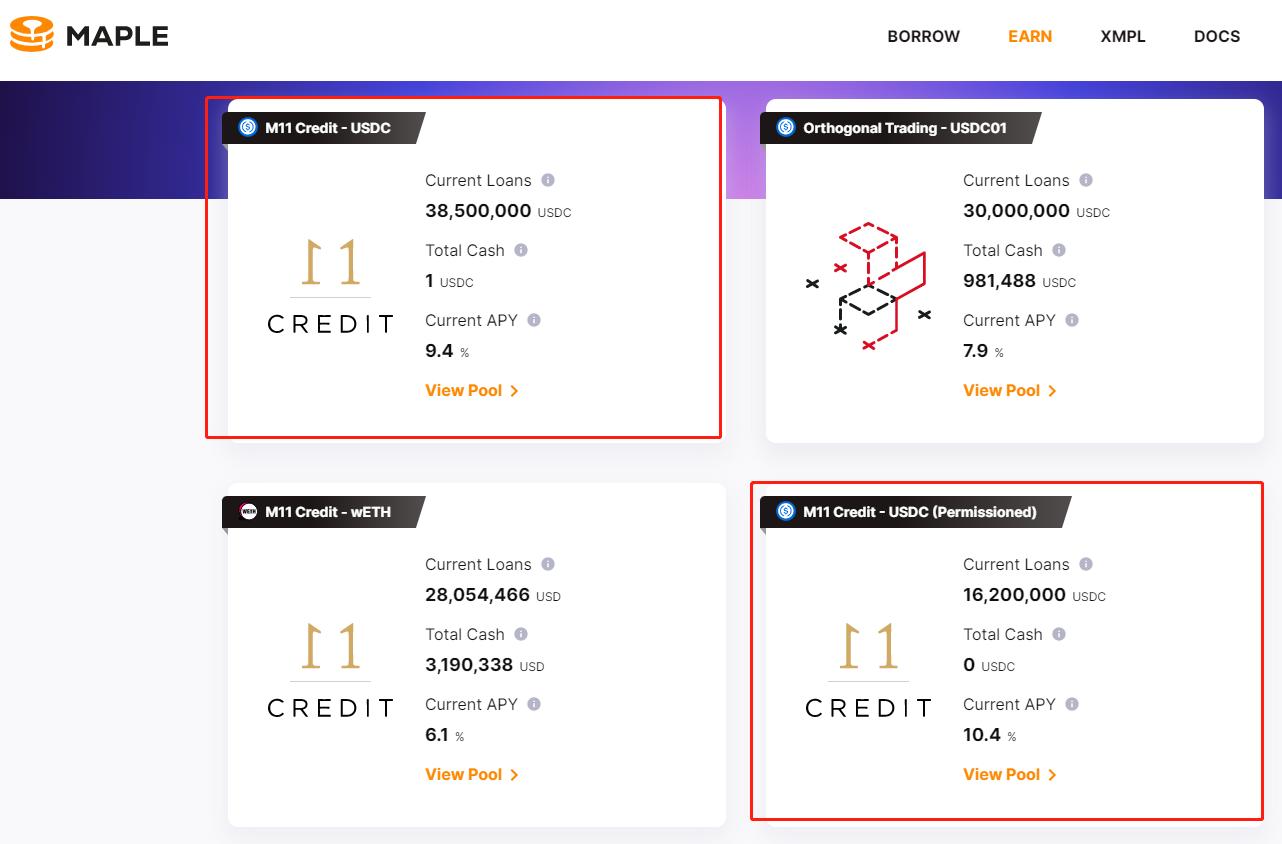This screenshot has width=1282, height=844.
Task: View Pool for M11 Credit - wETH
Action: [x=471, y=774]
